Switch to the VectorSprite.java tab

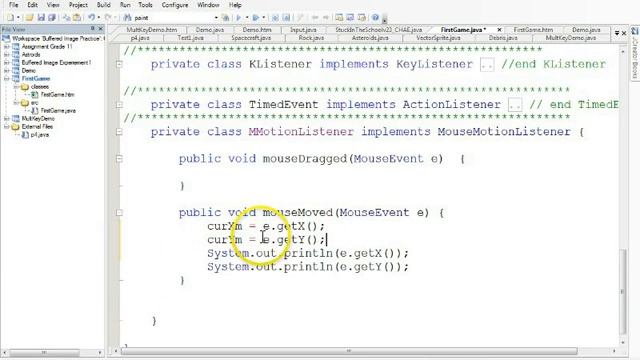[x=438, y=38]
